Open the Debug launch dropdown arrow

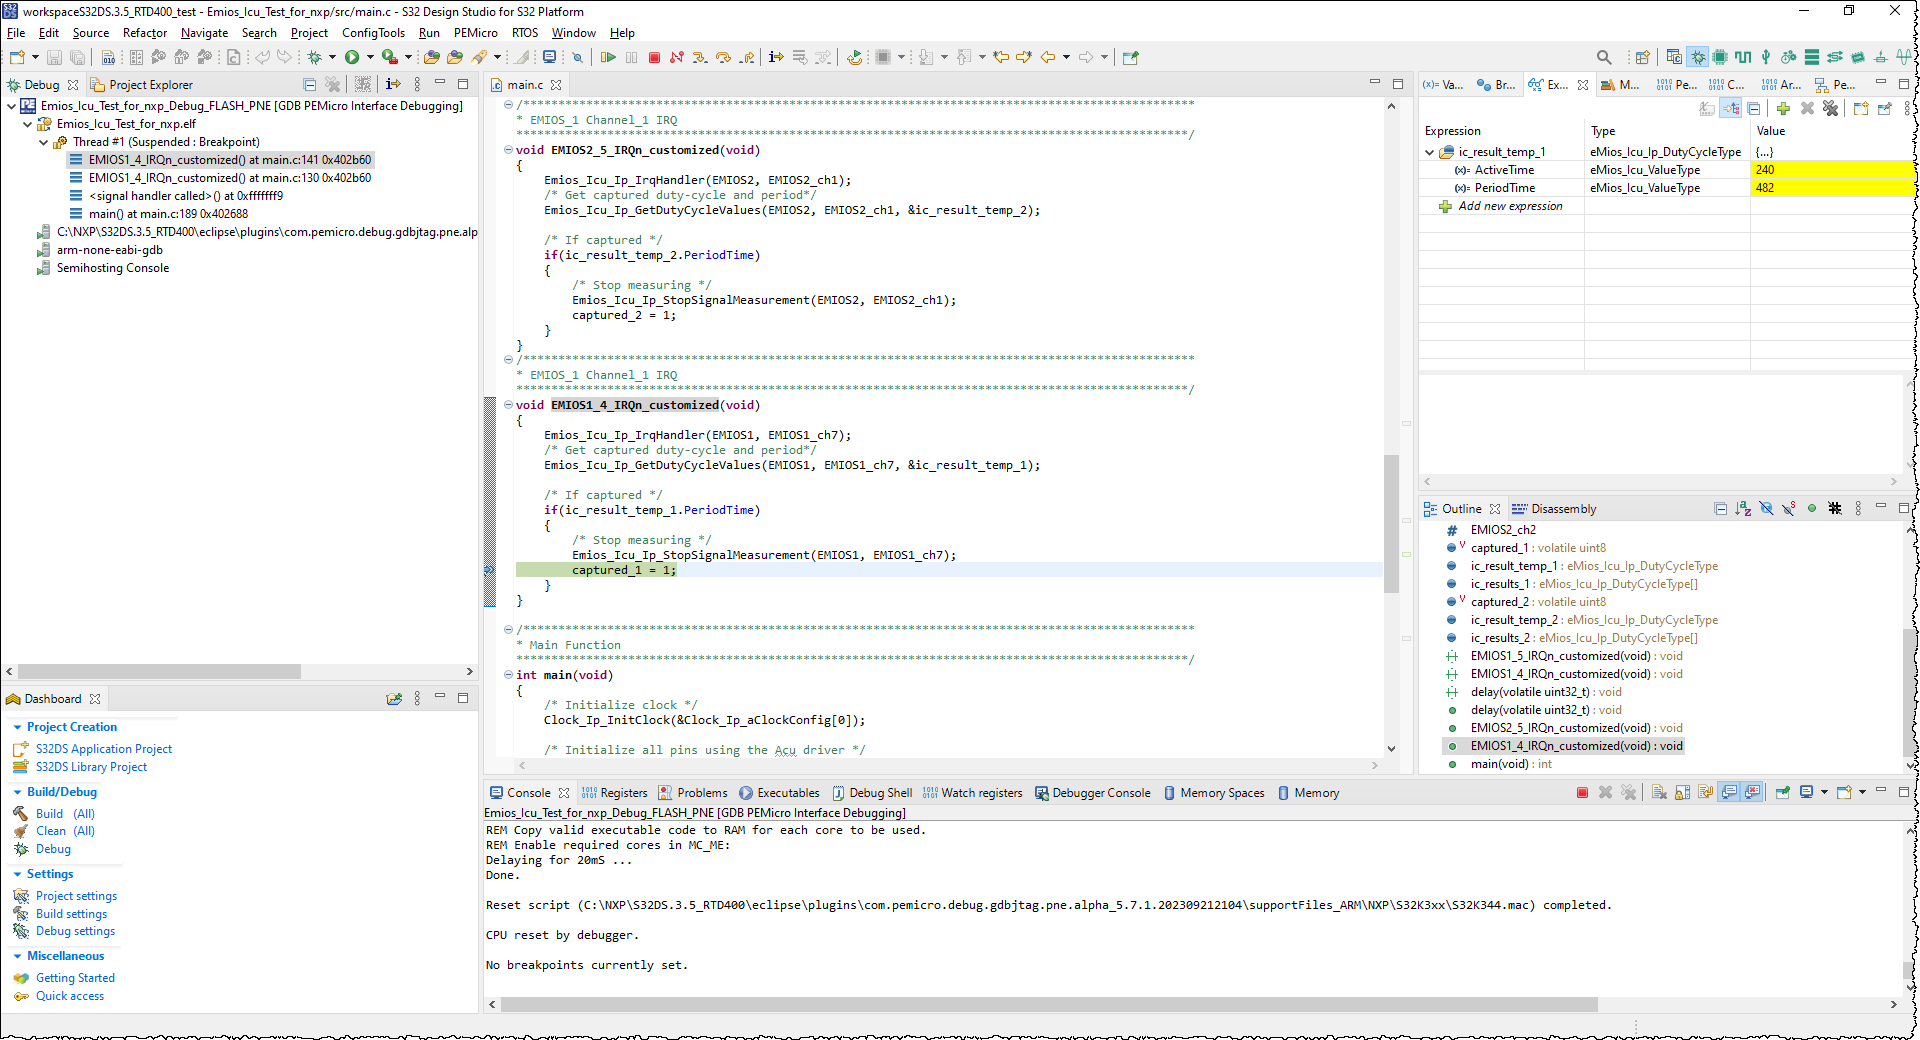(332, 57)
